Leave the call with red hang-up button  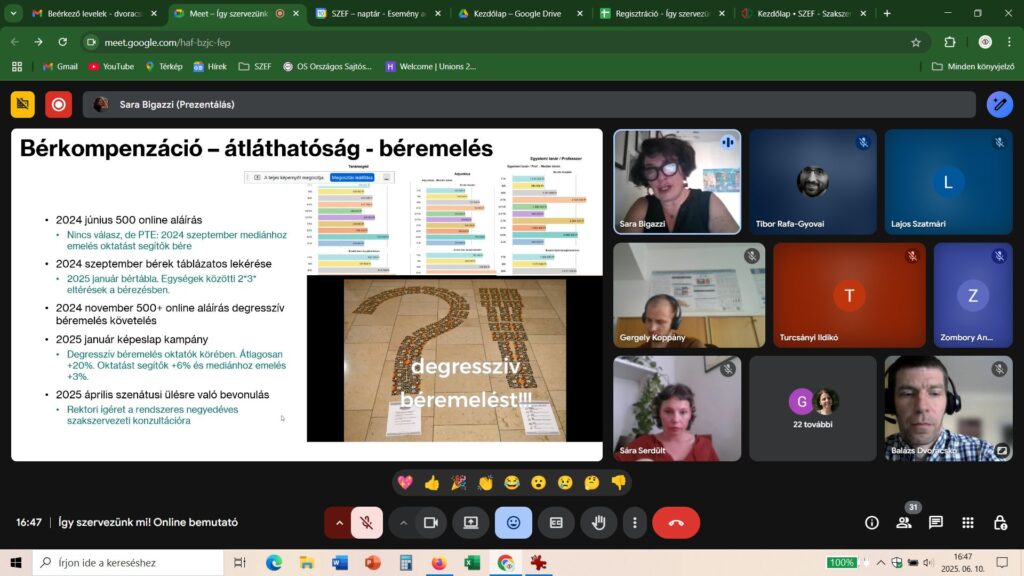pyautogui.click(x=676, y=522)
